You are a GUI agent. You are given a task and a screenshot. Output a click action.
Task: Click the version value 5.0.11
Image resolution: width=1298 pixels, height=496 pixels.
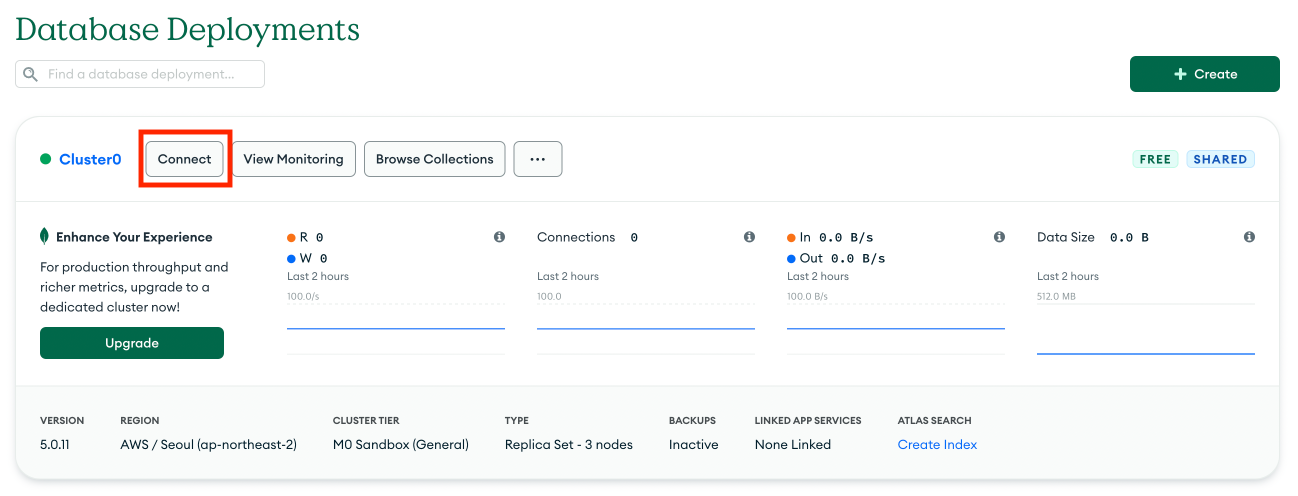(x=55, y=444)
